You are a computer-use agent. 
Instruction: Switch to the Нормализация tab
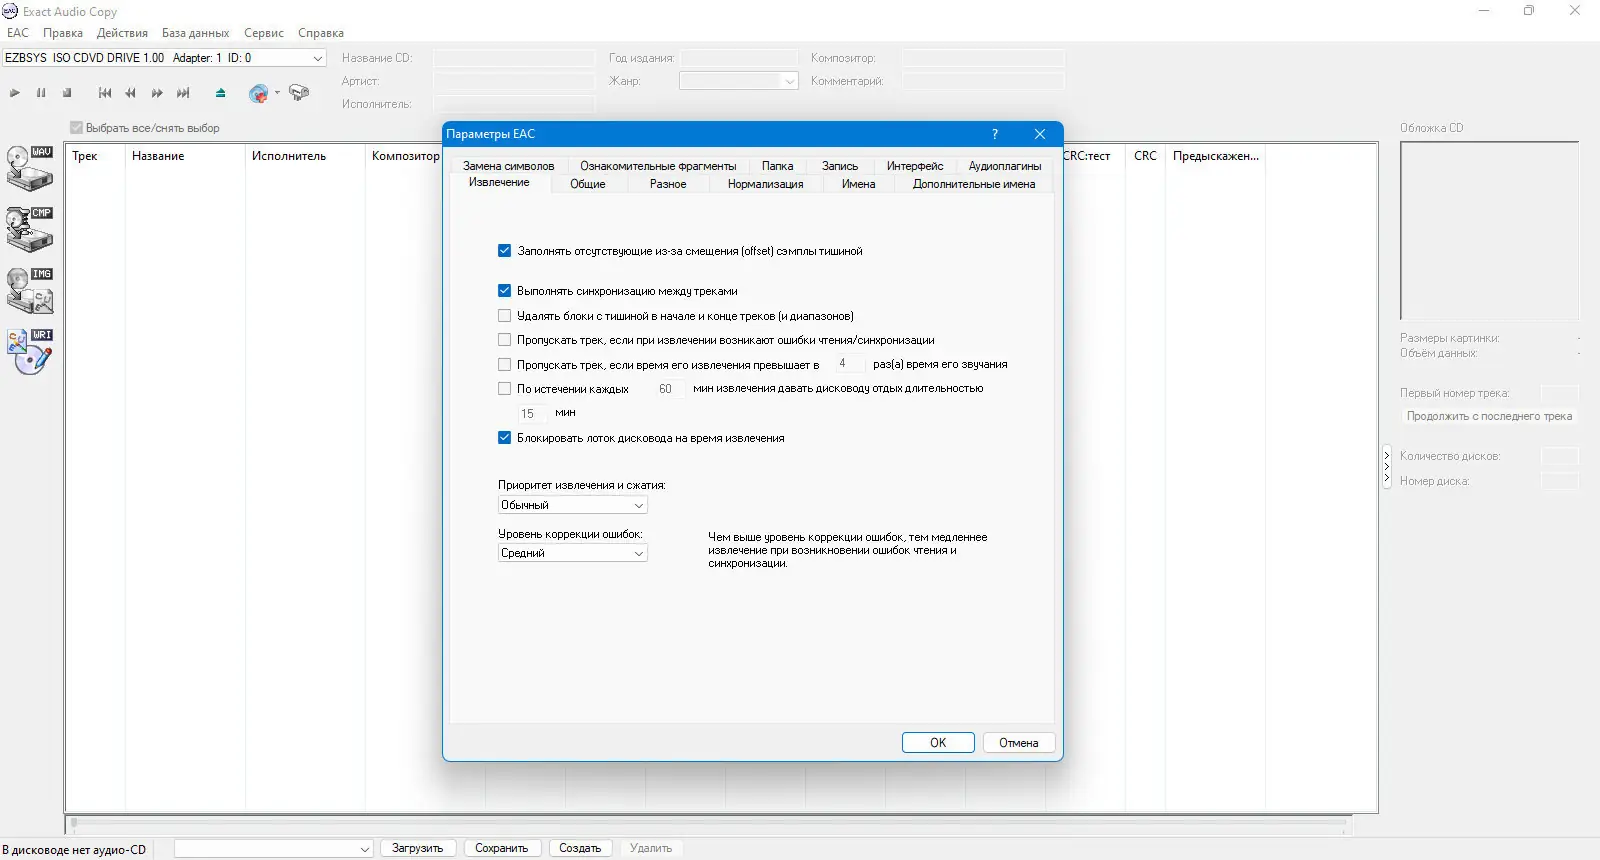tap(765, 184)
